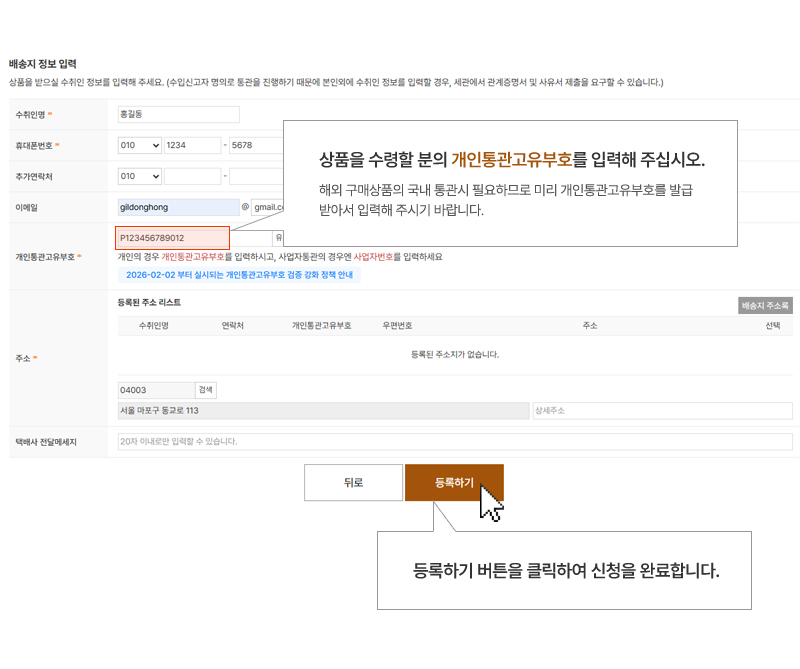The height and width of the screenshot is (669, 800).
Task: Click the email ID field with gildonghong
Action: click(178, 207)
